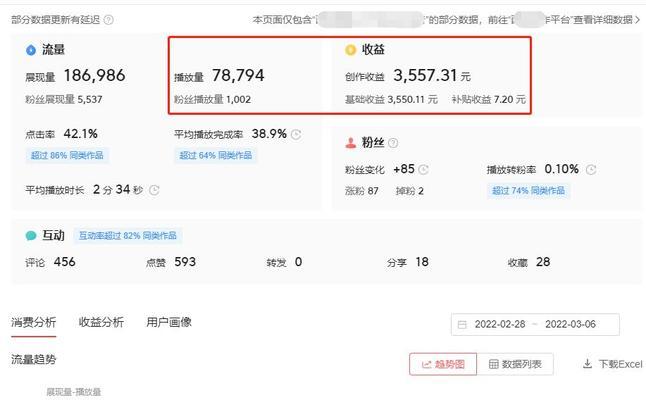This screenshot has width=646, height=400.
Task: Click the 互动率超过 82% 同类作品 tag
Action: tap(128, 236)
